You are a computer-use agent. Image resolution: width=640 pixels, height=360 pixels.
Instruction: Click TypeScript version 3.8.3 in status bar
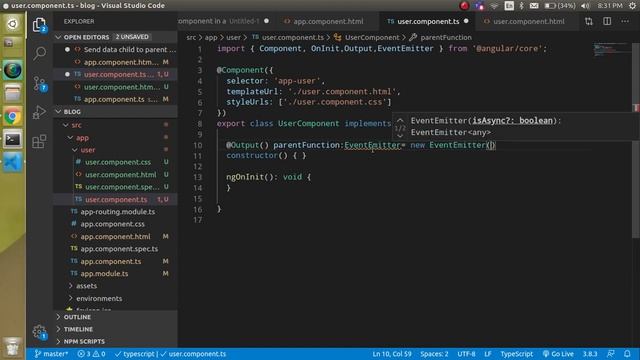click(x=590, y=354)
